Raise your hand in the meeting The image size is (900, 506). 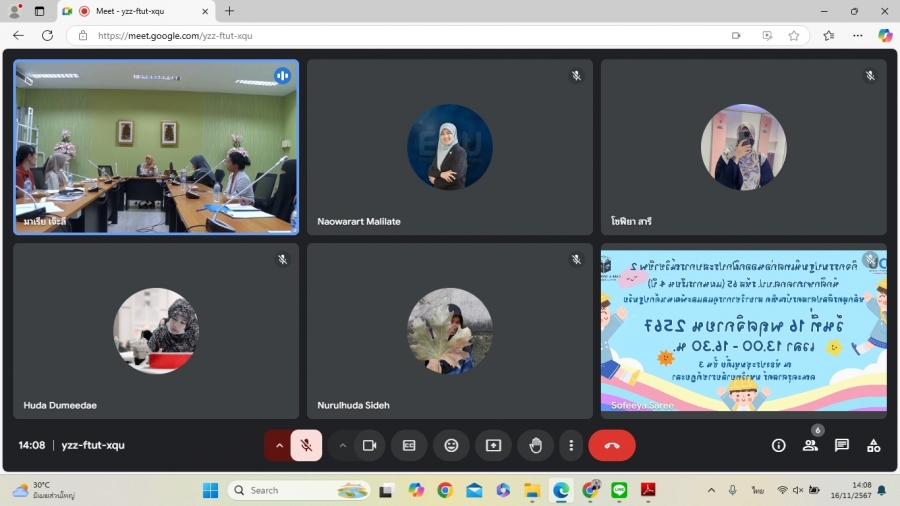click(x=535, y=445)
